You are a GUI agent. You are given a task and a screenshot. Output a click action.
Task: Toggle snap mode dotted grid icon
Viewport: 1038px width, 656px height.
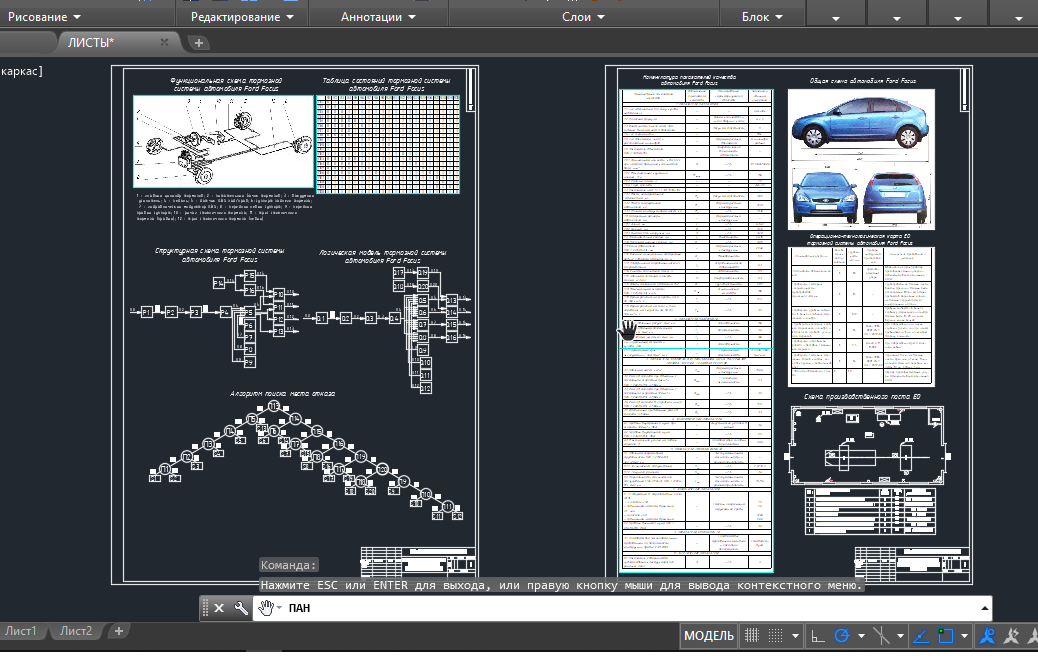(775, 636)
